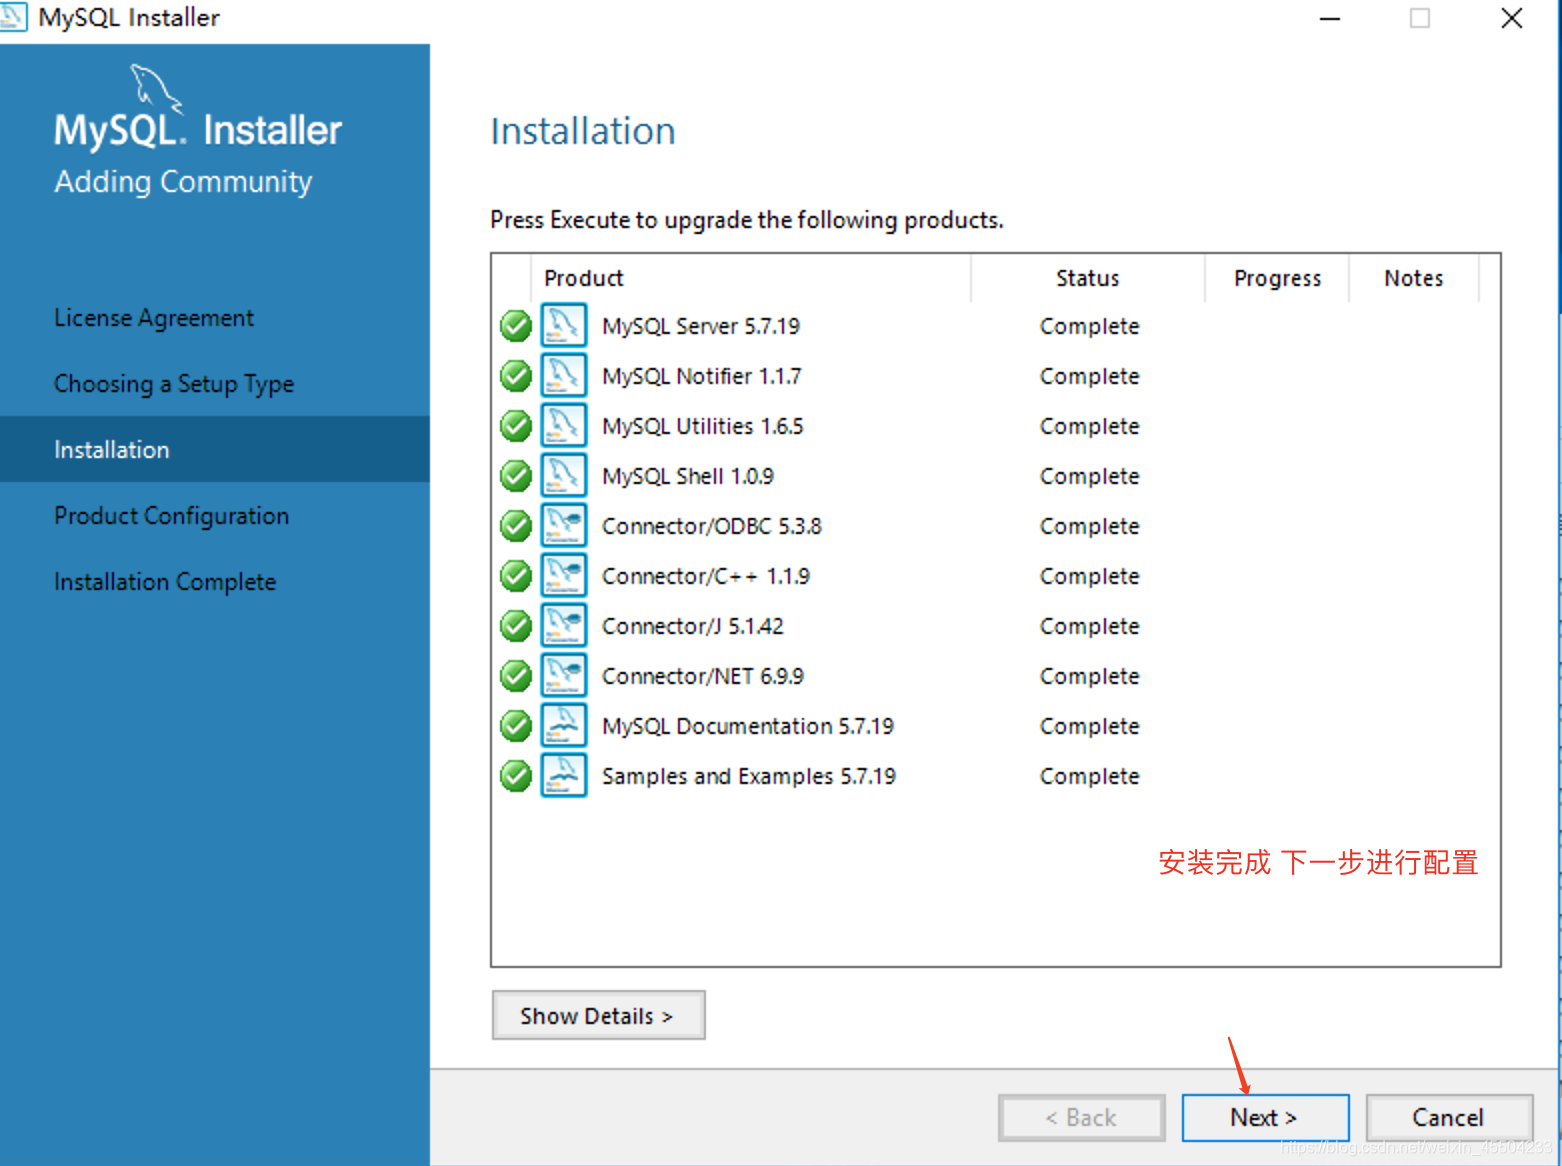Click the Connector/NET 6.9.9 product icon
The height and width of the screenshot is (1166, 1562).
(564, 675)
